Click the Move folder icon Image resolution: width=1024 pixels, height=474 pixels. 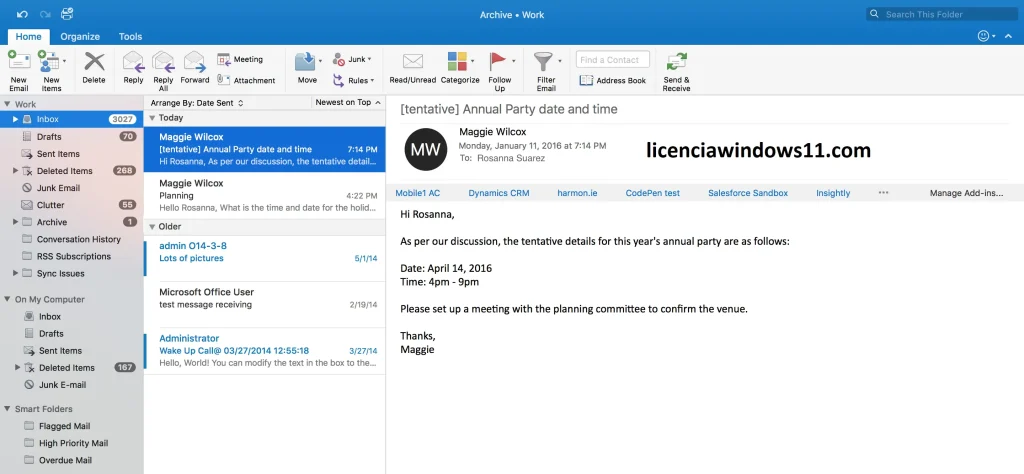click(305, 63)
